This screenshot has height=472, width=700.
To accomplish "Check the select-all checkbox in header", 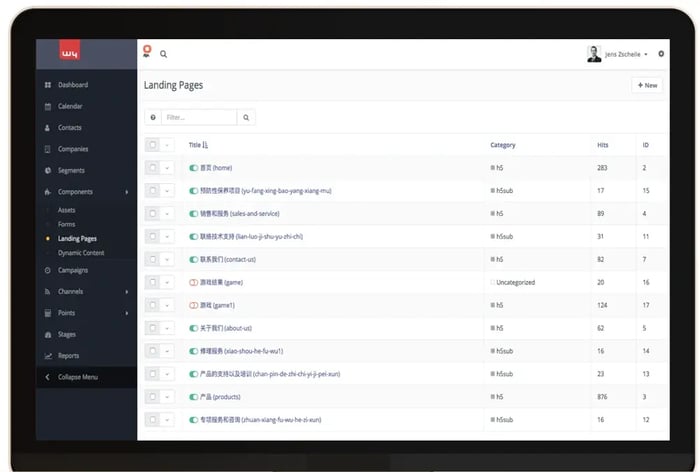I will coord(152,145).
